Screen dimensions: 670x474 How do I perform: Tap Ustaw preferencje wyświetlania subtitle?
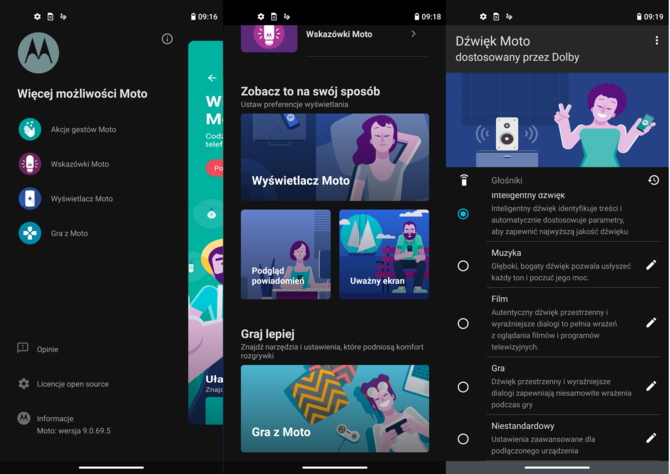click(x=294, y=104)
